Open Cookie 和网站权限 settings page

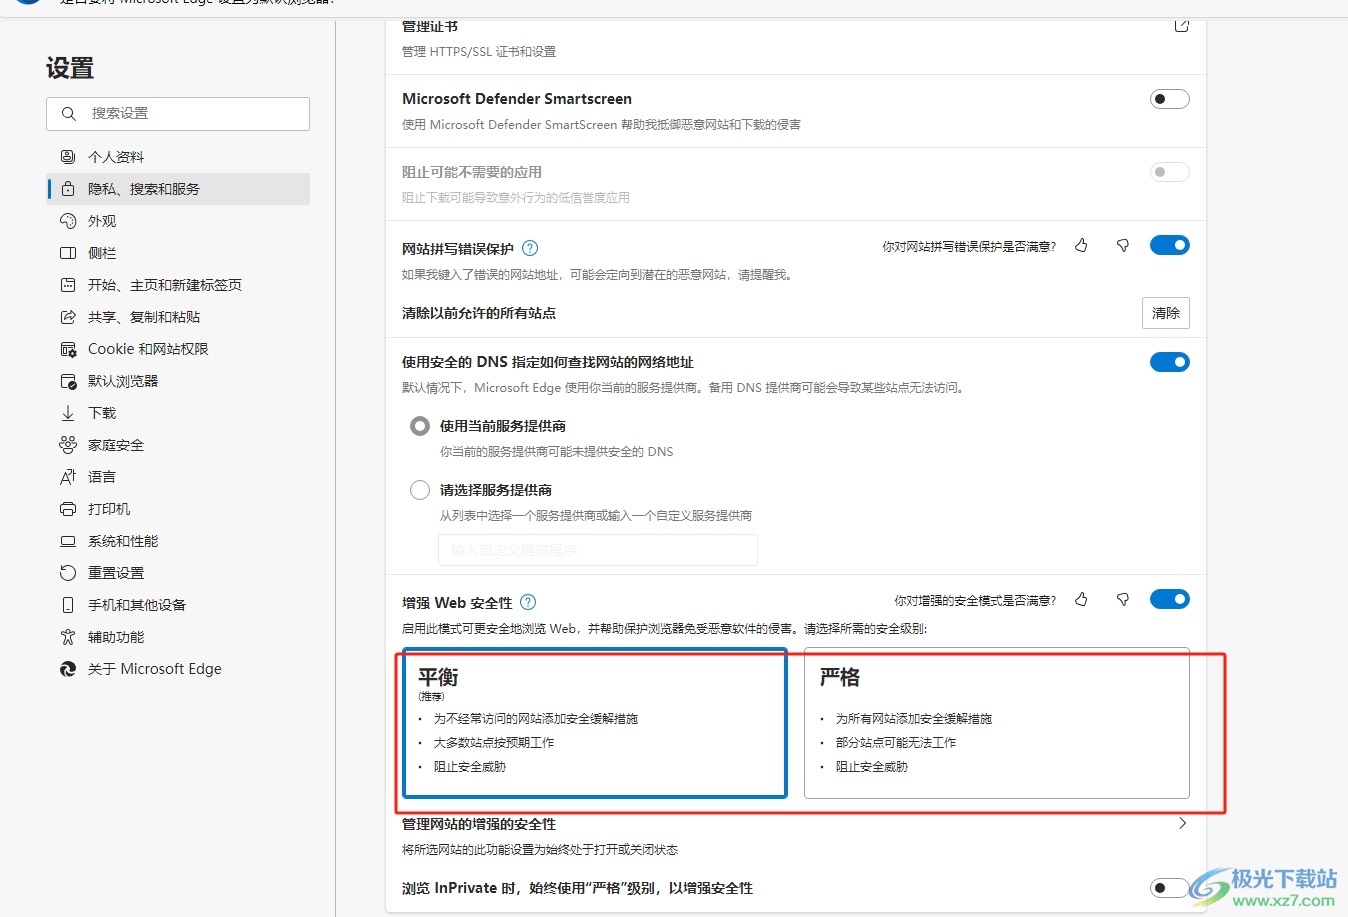pos(178,349)
